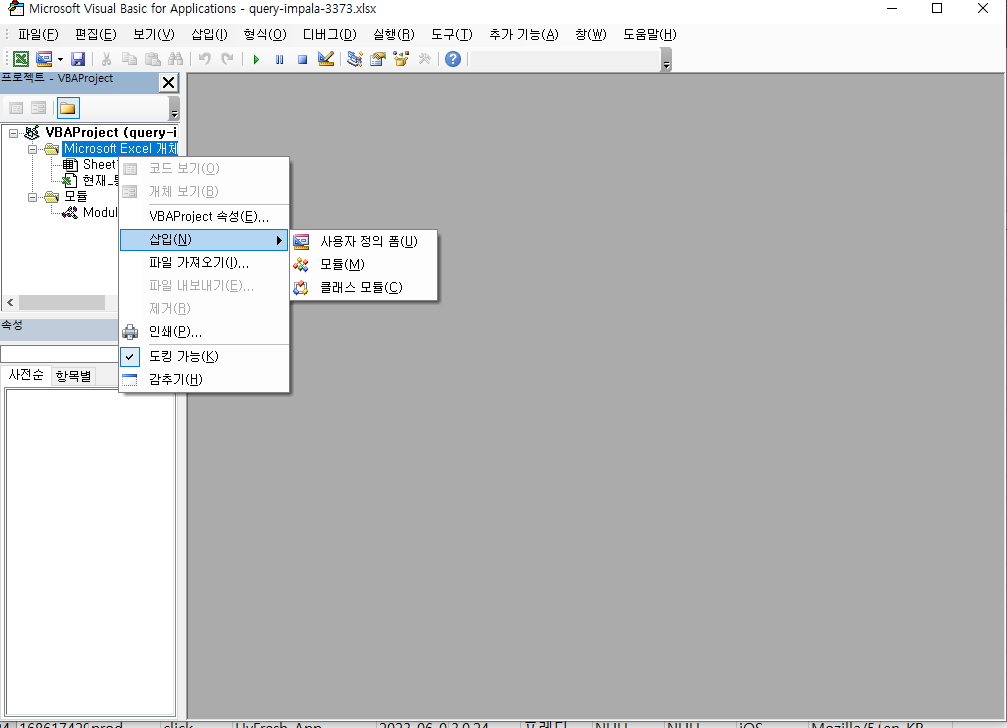Viewport: 1007px width, 728px height.
Task: Open the 보기(V) menu
Action: tap(153, 34)
